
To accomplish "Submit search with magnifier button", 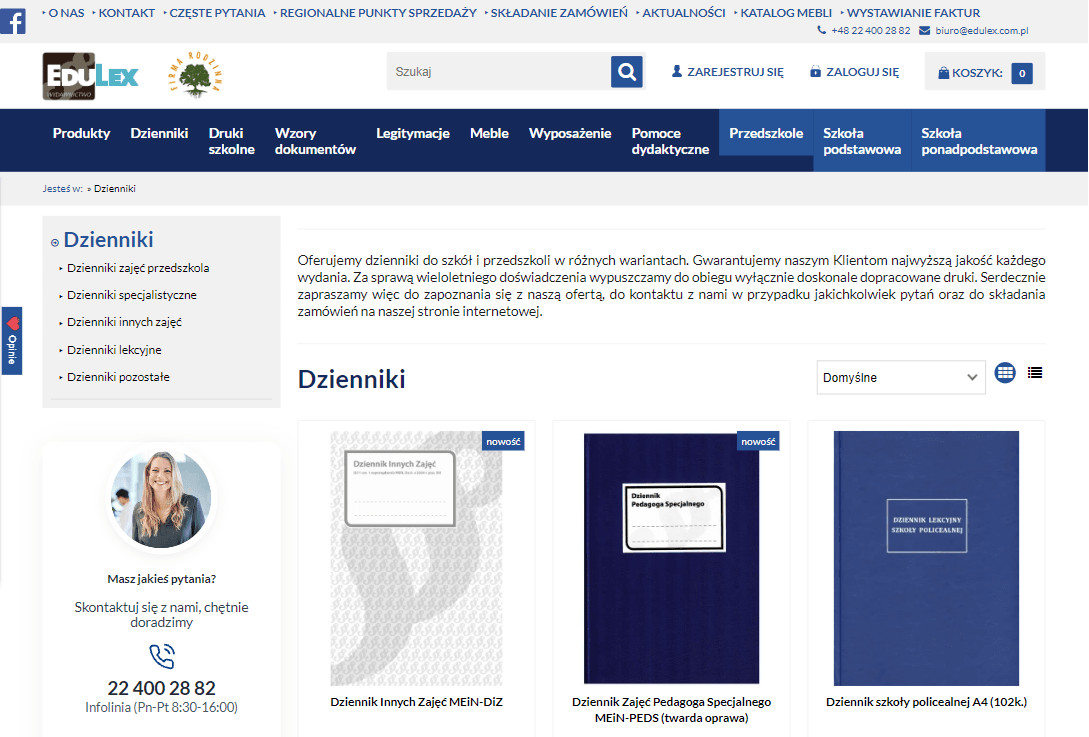I will pos(626,72).
